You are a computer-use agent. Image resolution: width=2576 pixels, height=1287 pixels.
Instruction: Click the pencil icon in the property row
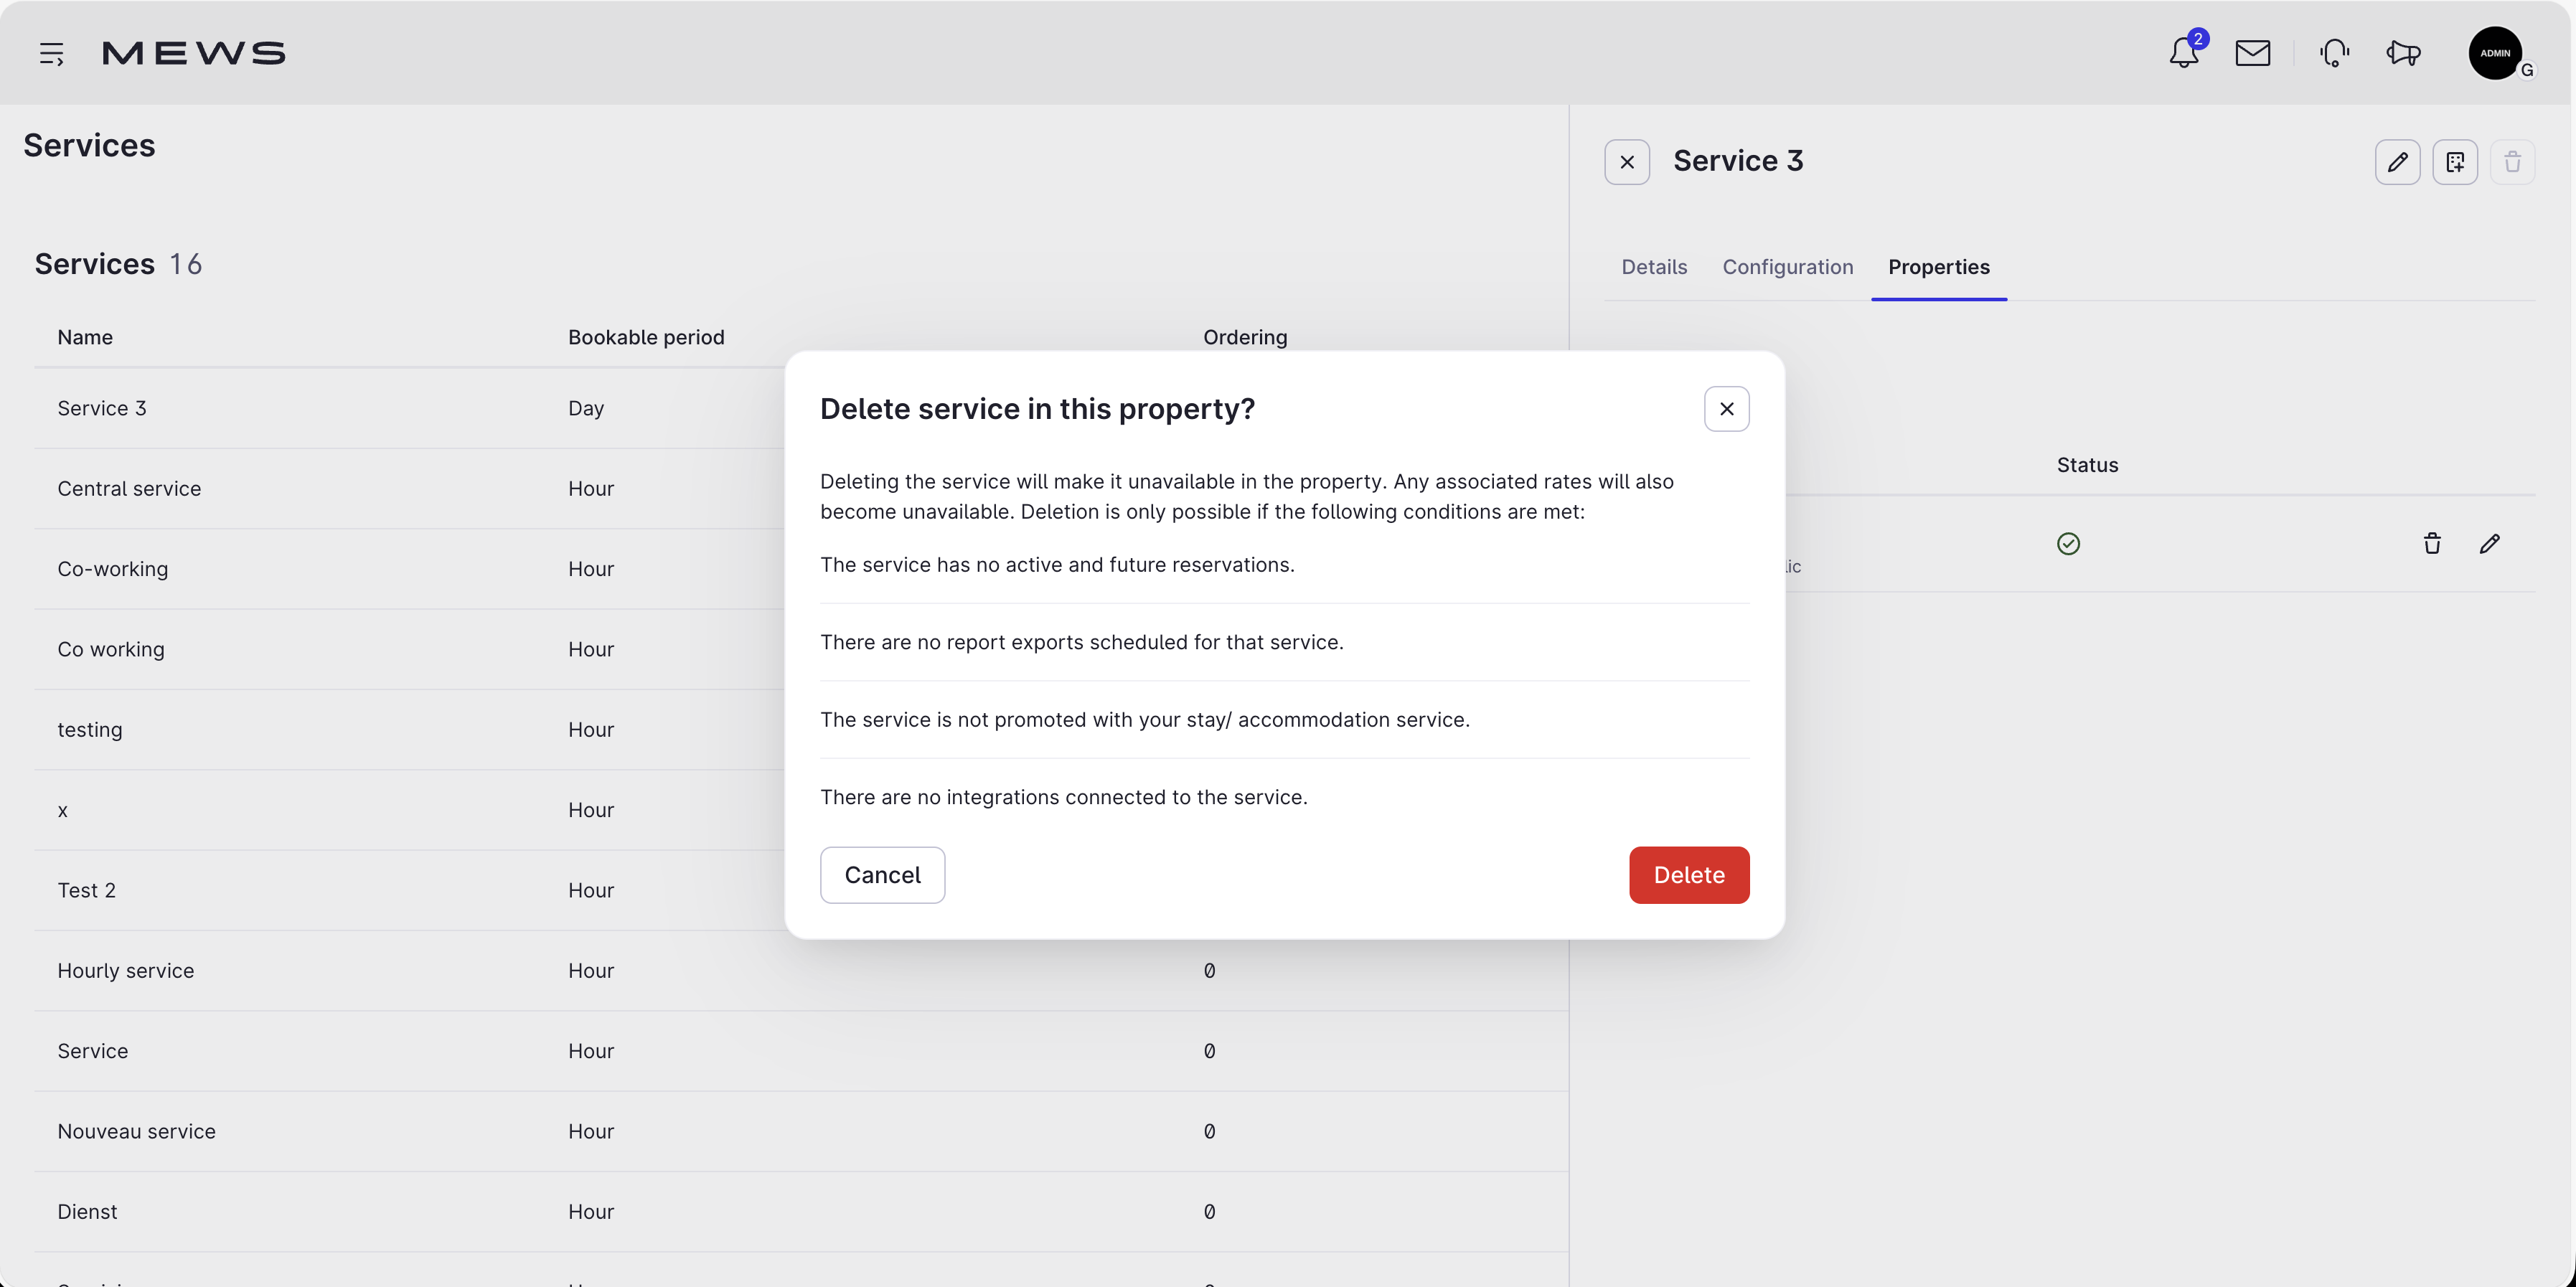click(x=2489, y=543)
